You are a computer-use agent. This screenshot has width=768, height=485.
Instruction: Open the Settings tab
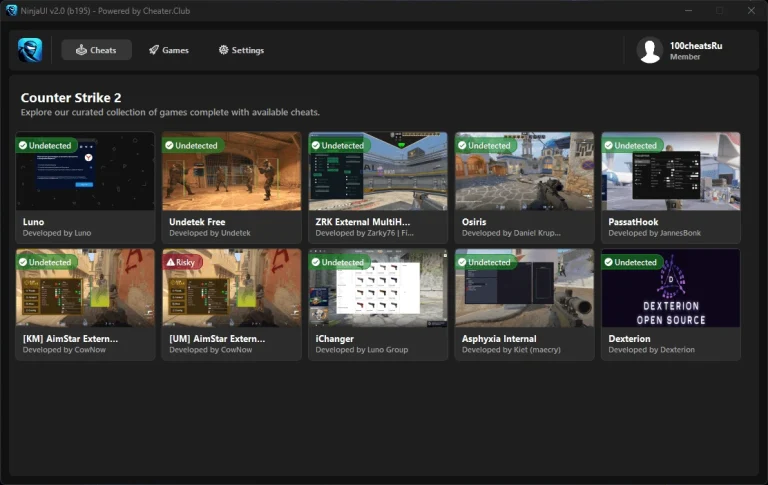[x=241, y=50]
